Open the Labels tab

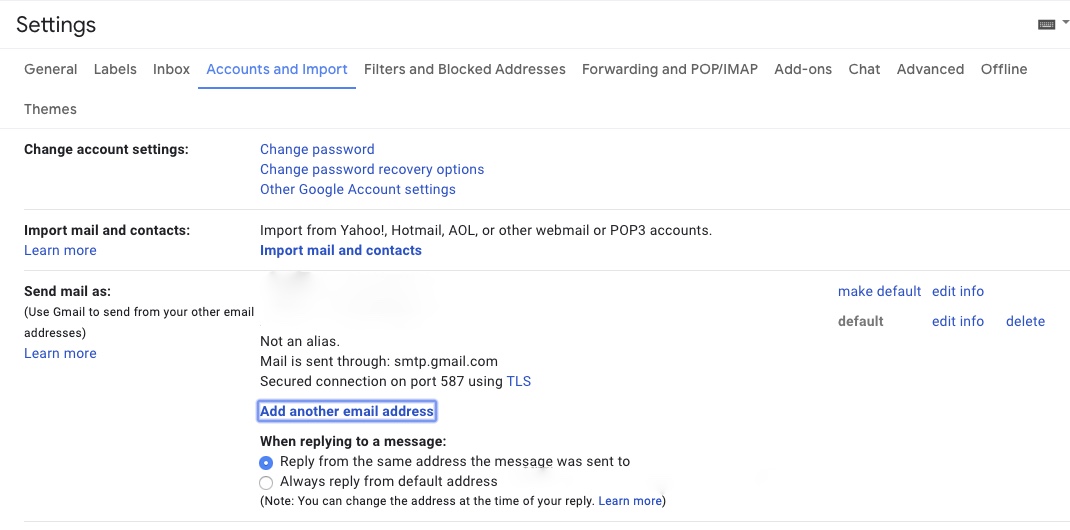tap(115, 69)
